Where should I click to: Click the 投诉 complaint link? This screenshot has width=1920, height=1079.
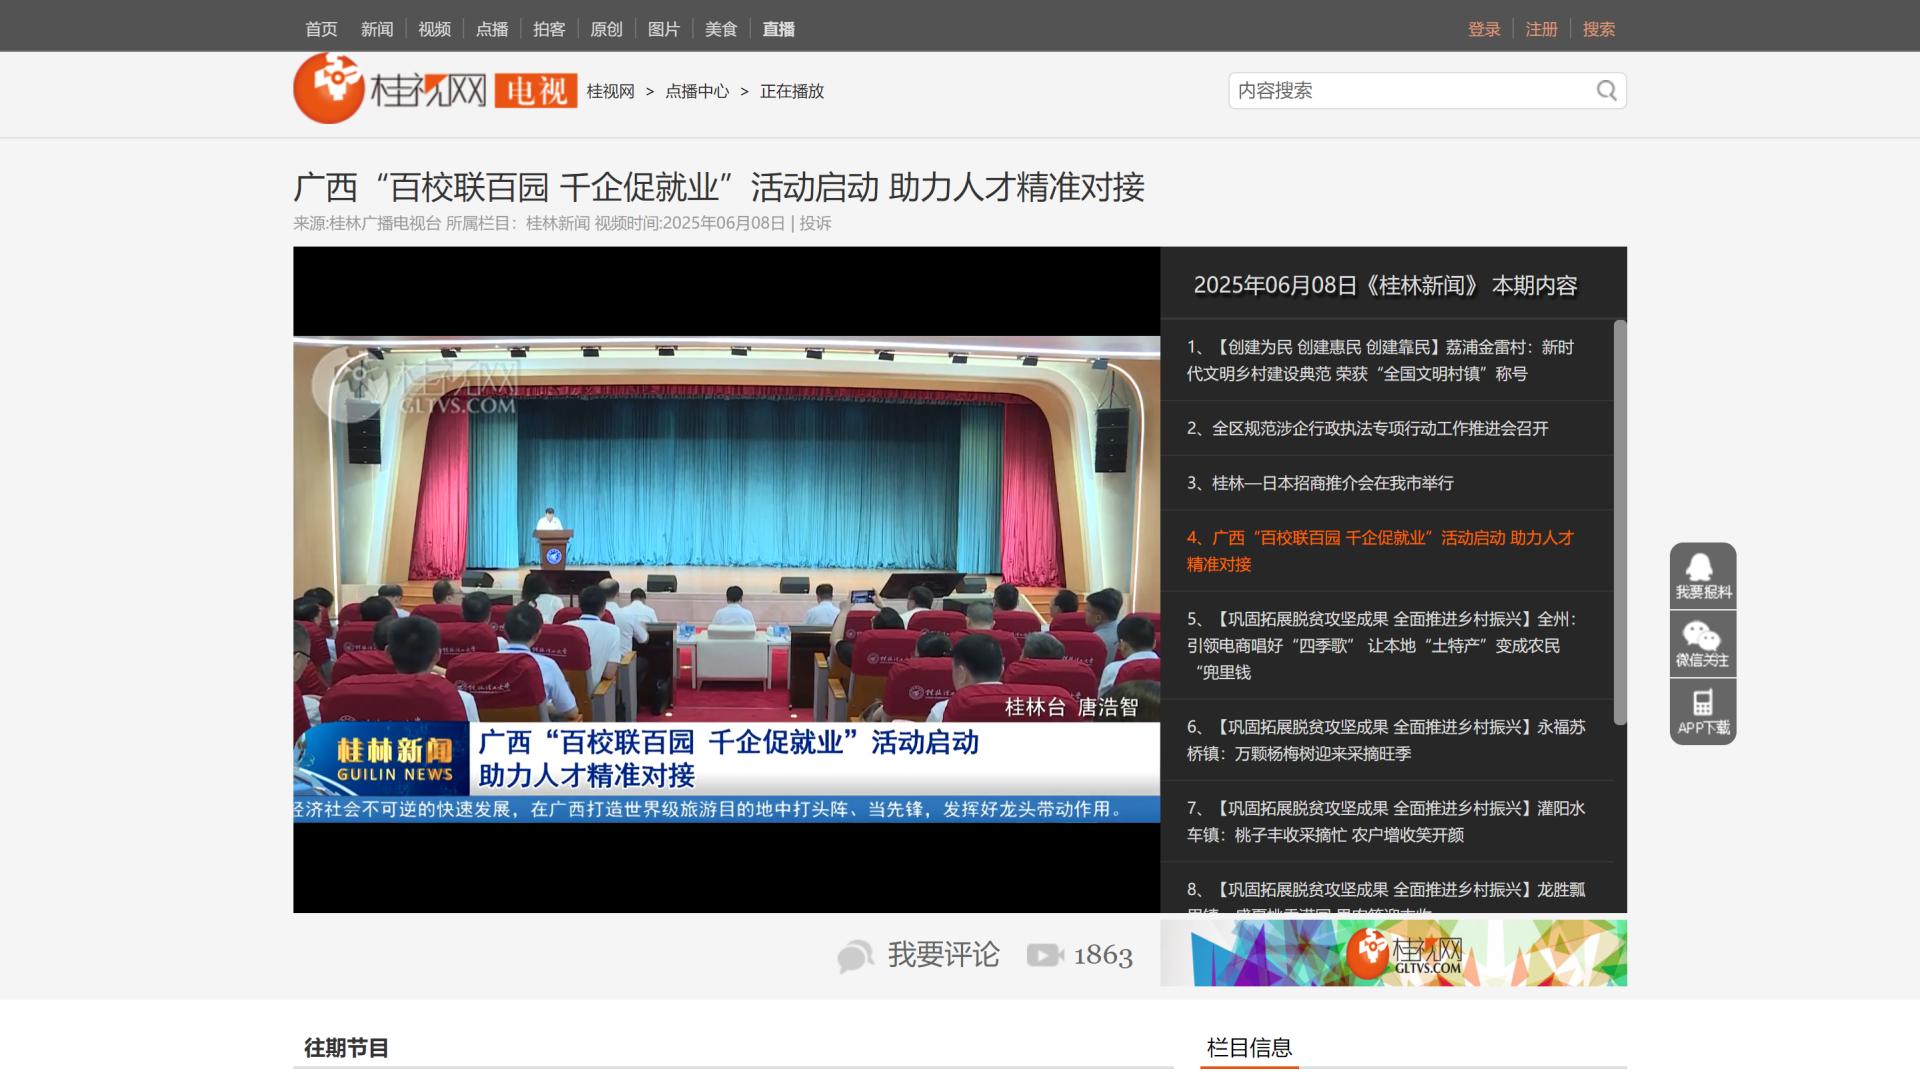tap(815, 223)
